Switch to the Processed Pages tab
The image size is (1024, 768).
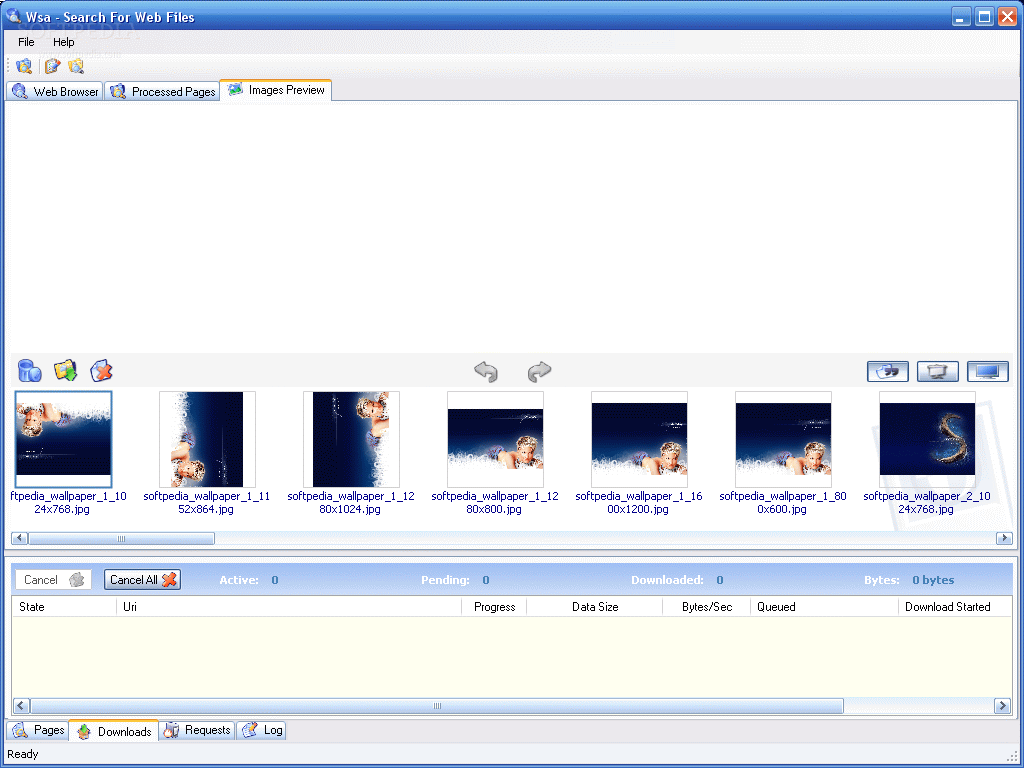point(162,91)
